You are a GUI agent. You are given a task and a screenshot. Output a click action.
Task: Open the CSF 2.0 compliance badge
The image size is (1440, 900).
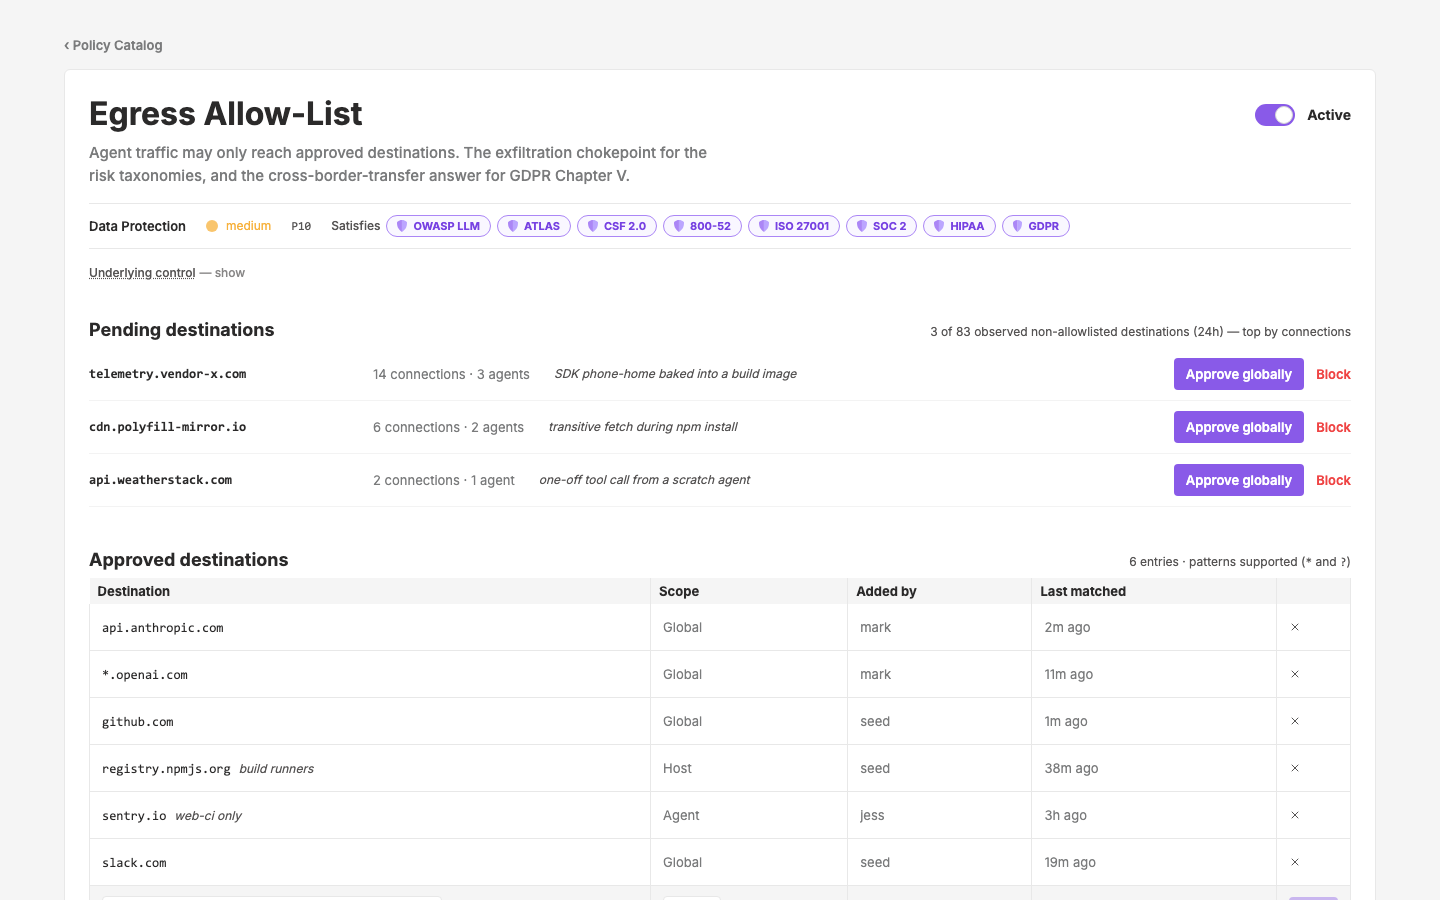[x=617, y=226]
